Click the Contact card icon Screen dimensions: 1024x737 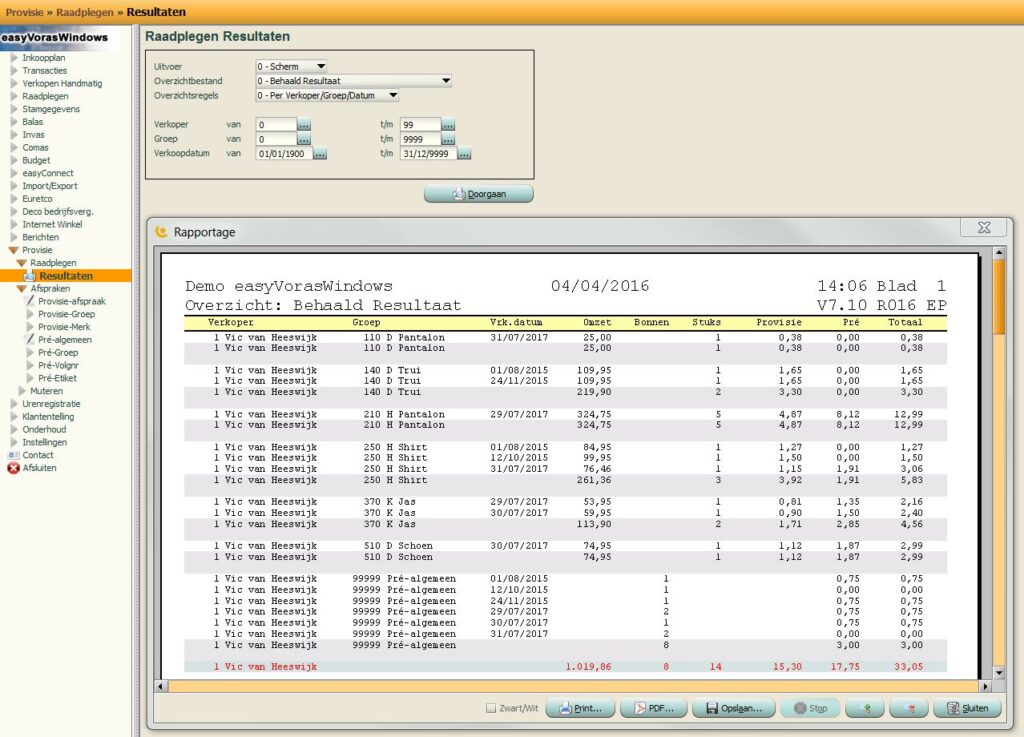click(x=13, y=455)
